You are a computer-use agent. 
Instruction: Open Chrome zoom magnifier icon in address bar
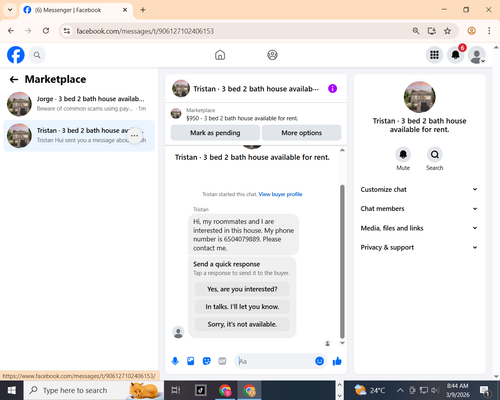pyautogui.click(x=416, y=31)
